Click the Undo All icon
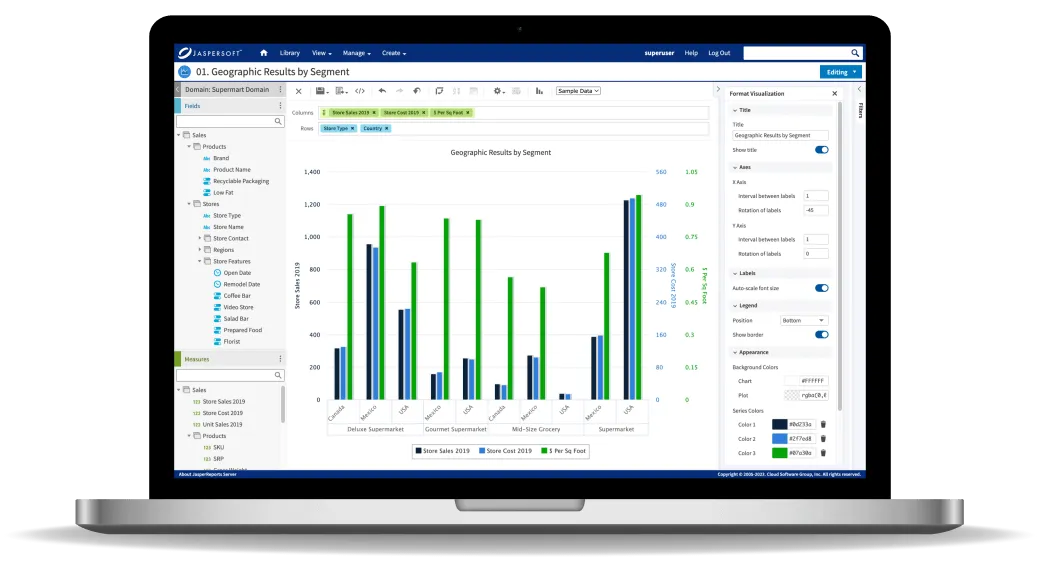 [x=417, y=91]
